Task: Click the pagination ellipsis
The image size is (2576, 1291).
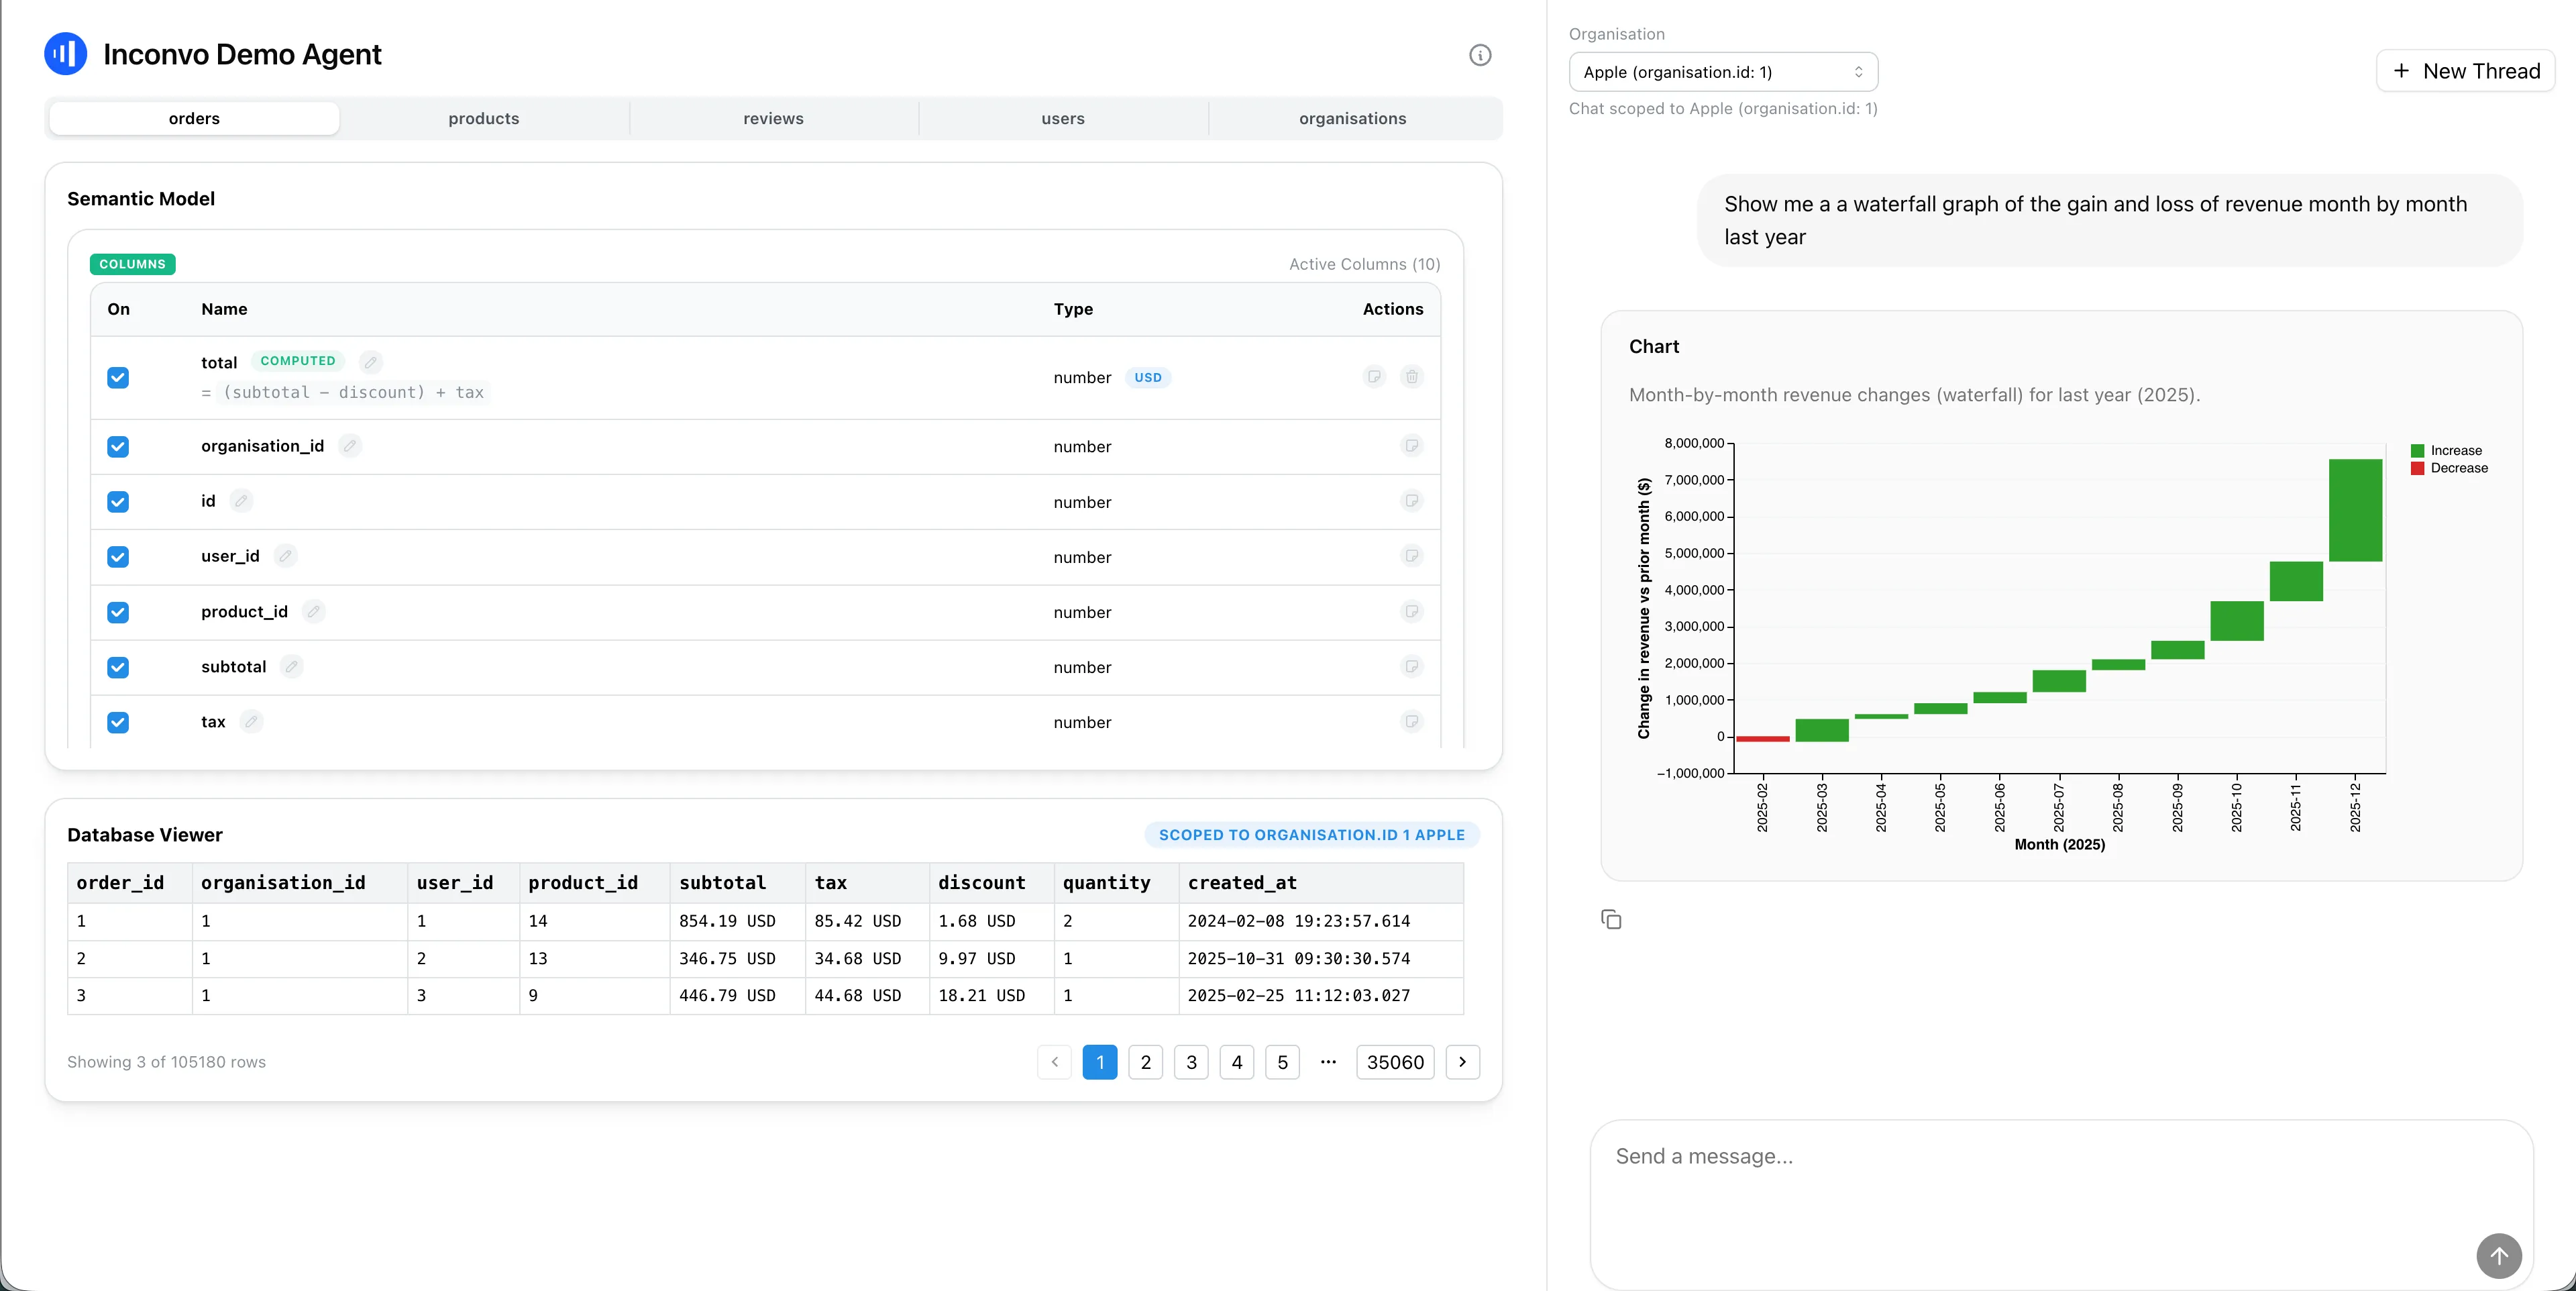Action: (x=1328, y=1062)
